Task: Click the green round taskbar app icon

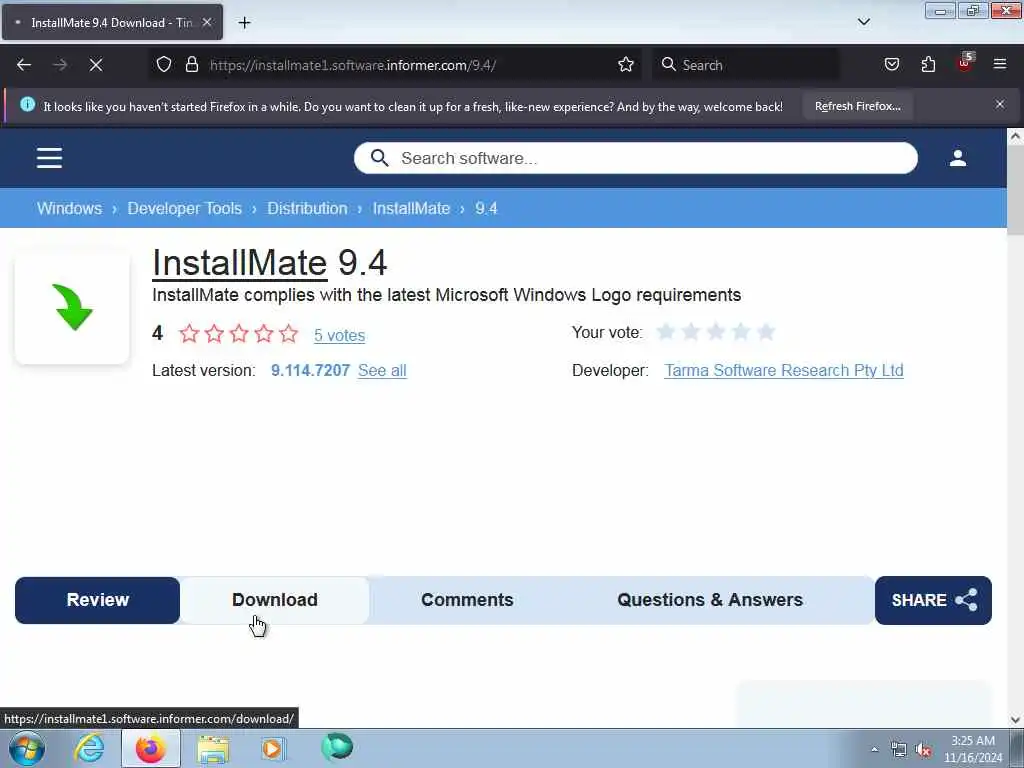Action: point(337,747)
